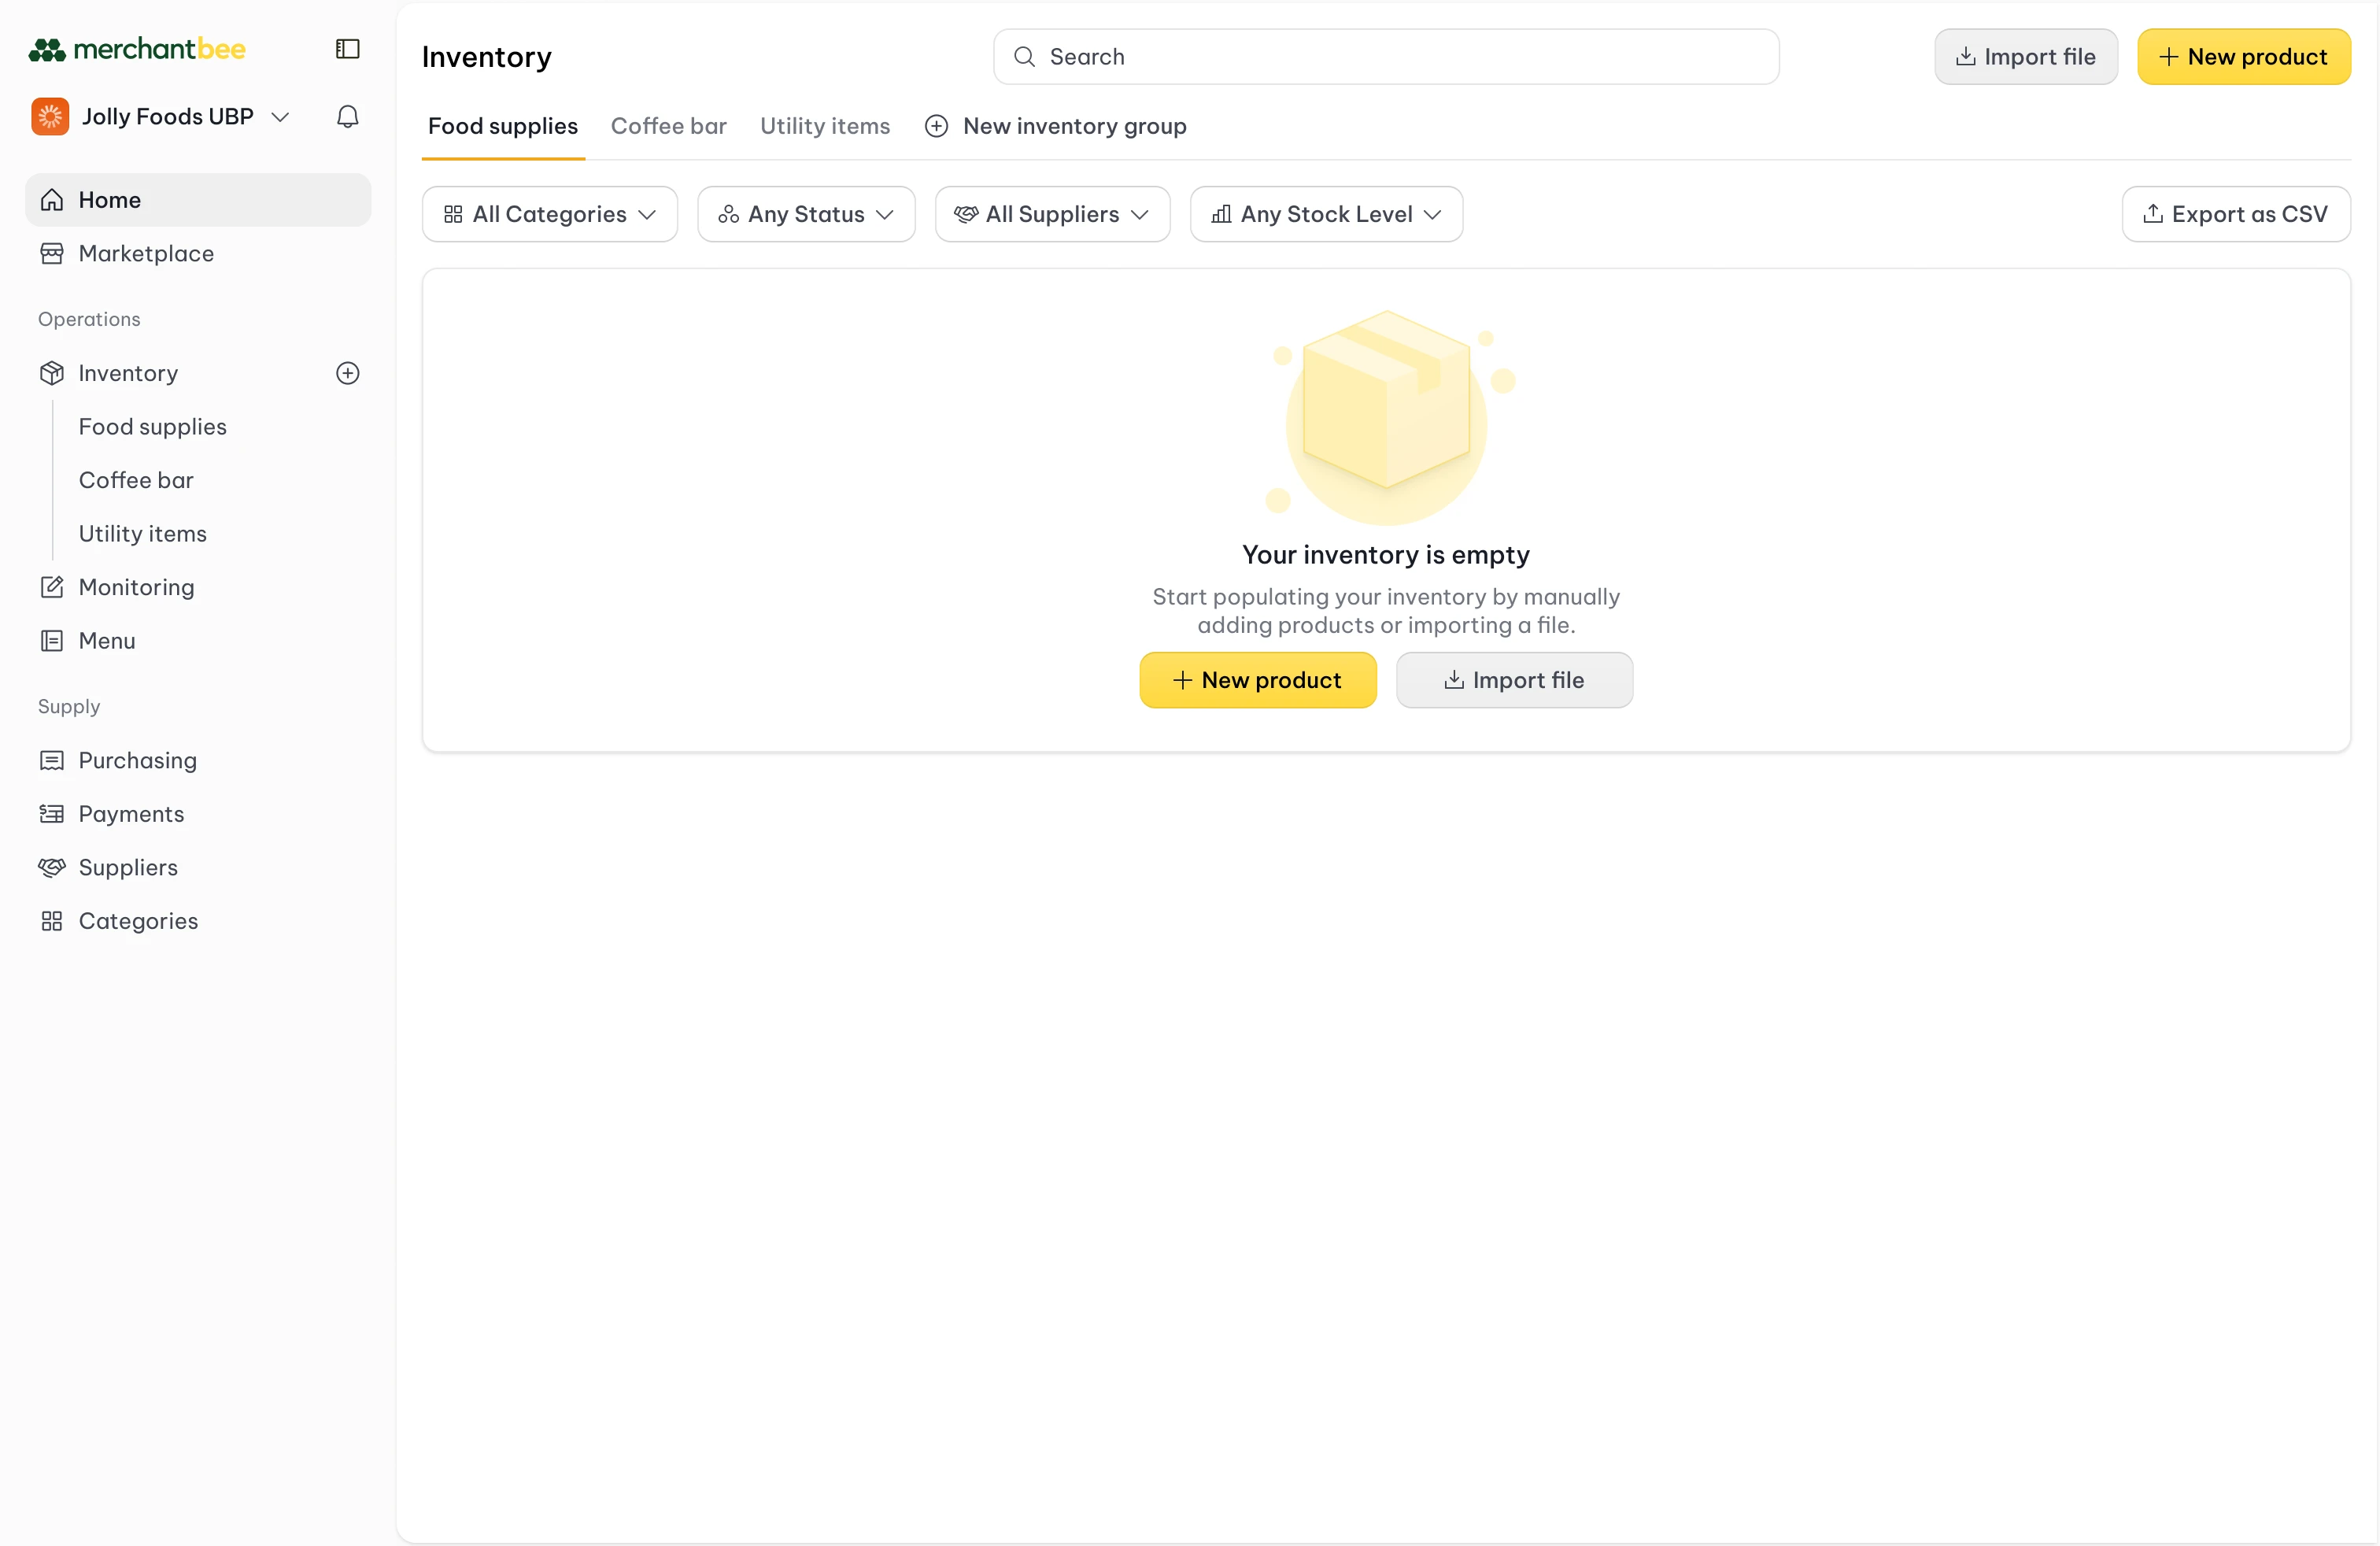Open the All Categories filter
2380x1546 pixels.
point(549,213)
